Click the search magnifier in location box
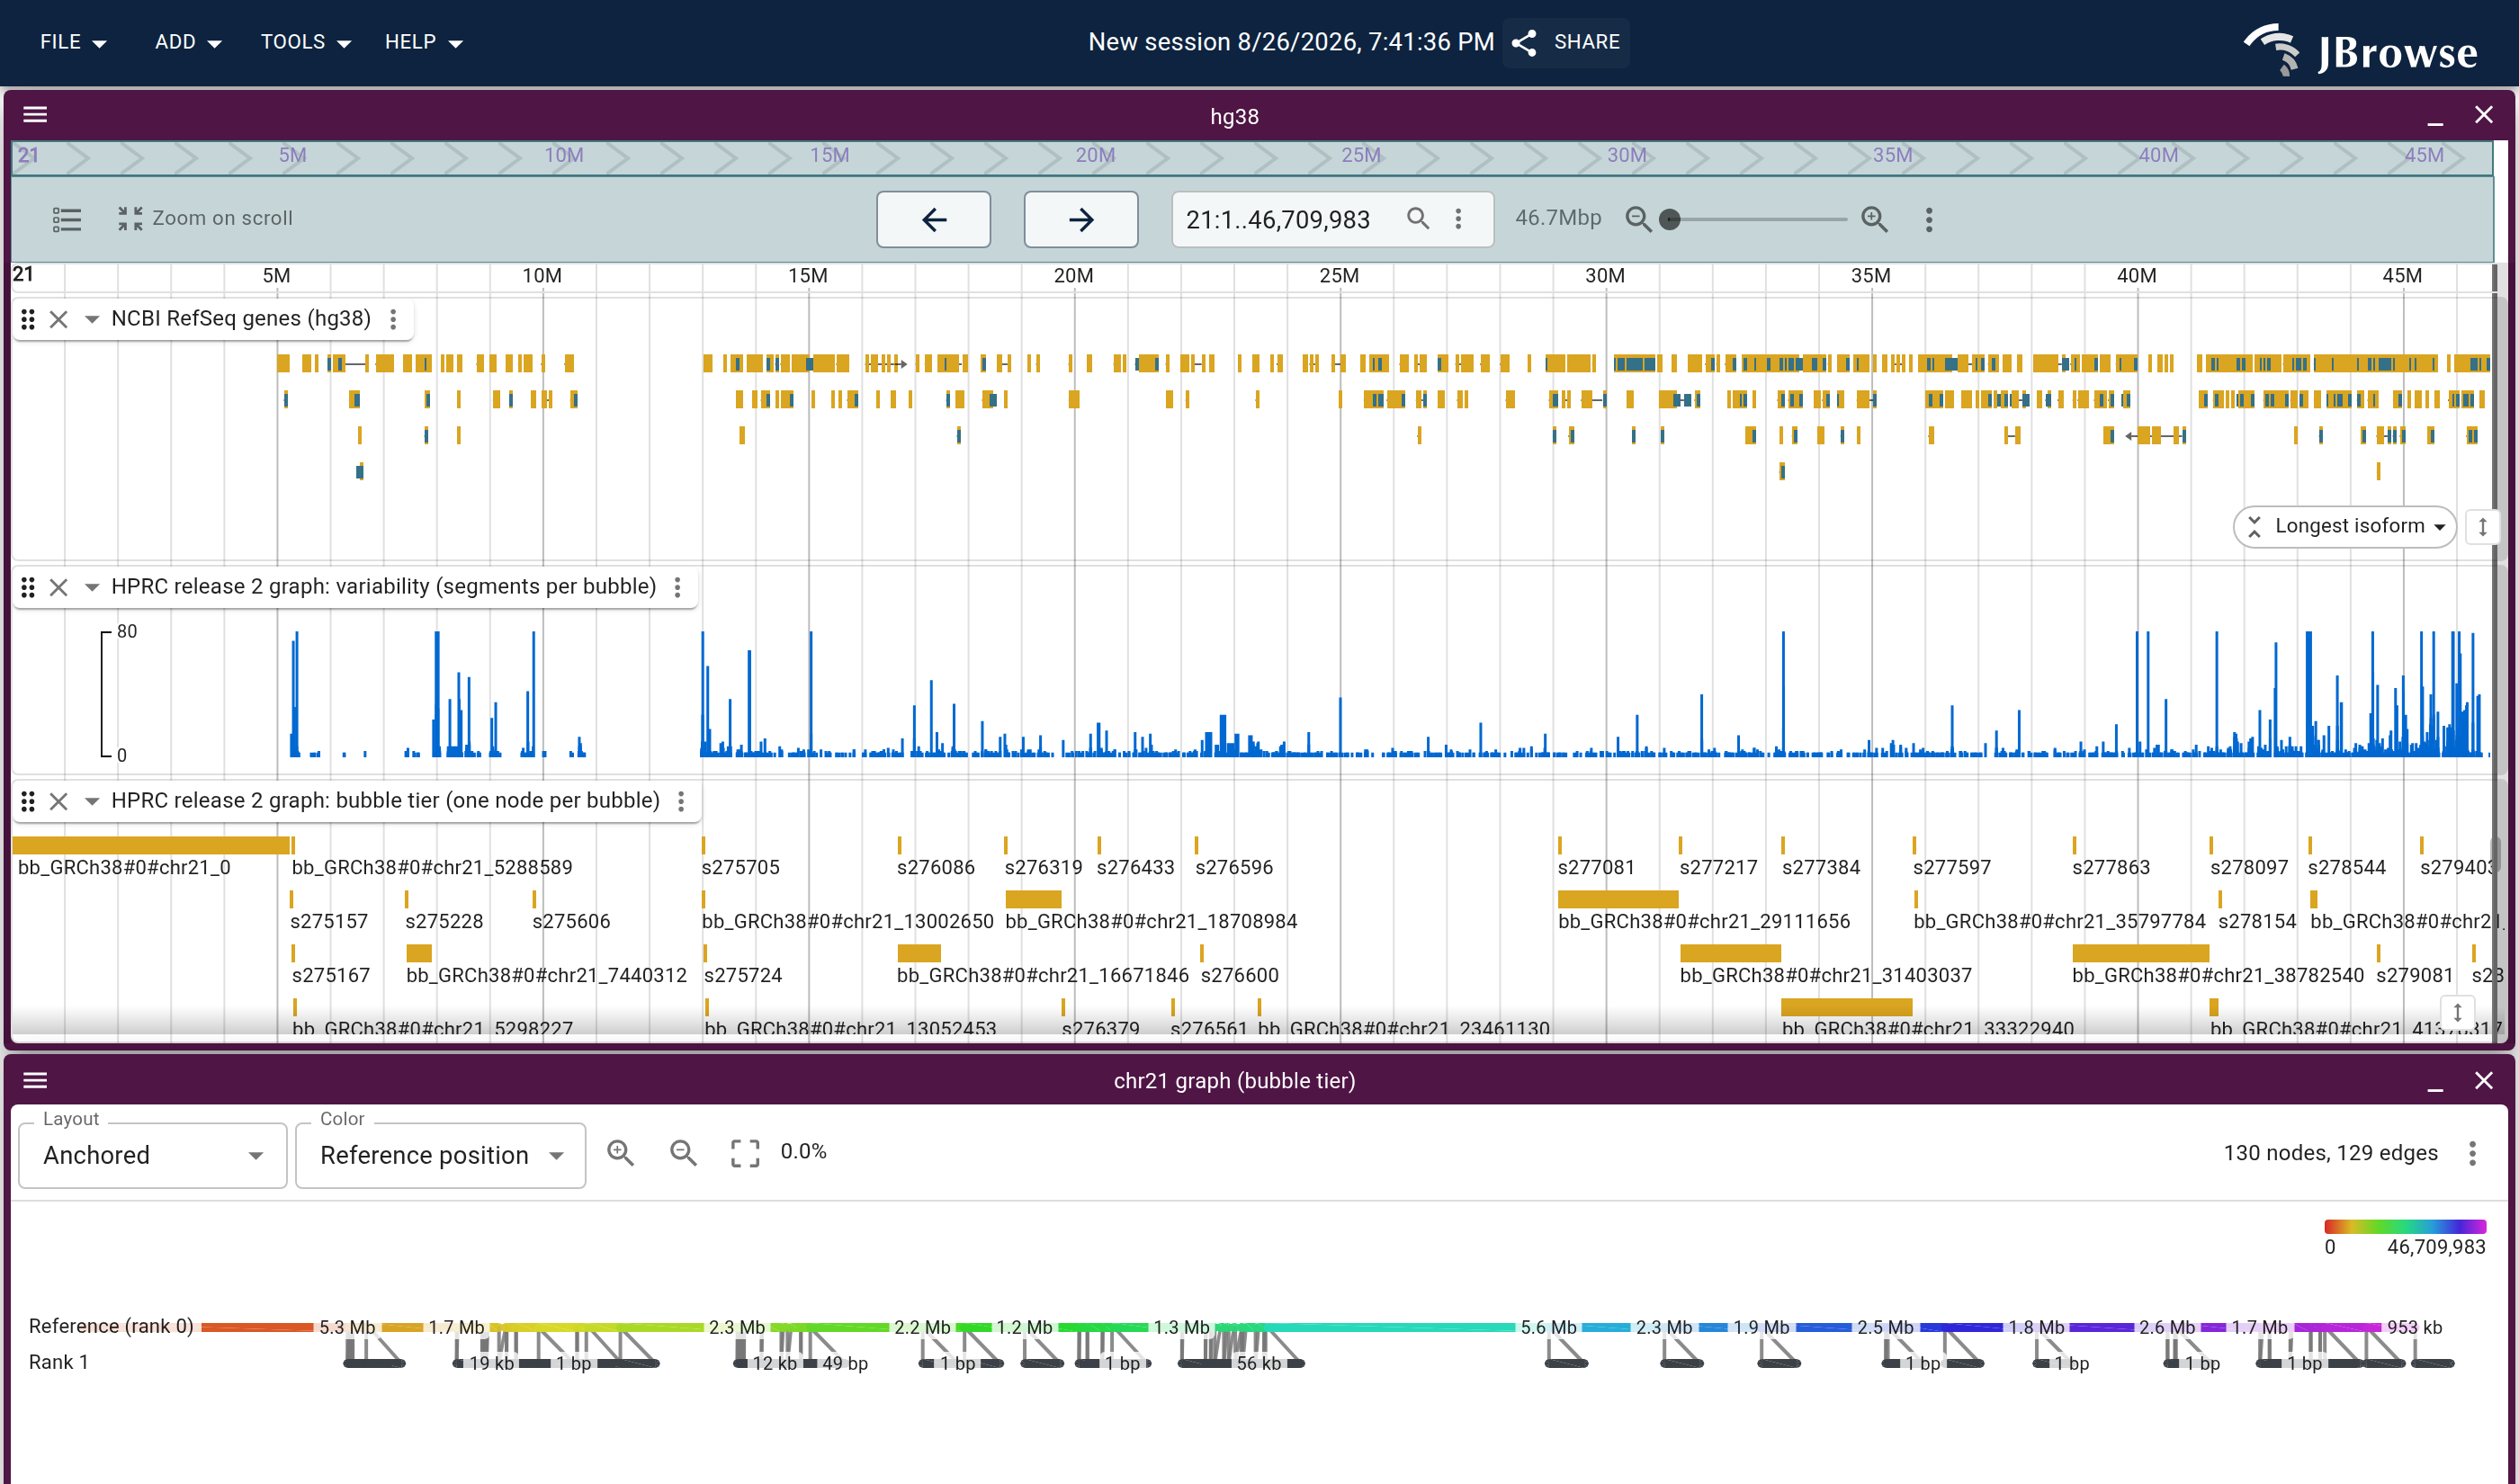 tap(1417, 218)
